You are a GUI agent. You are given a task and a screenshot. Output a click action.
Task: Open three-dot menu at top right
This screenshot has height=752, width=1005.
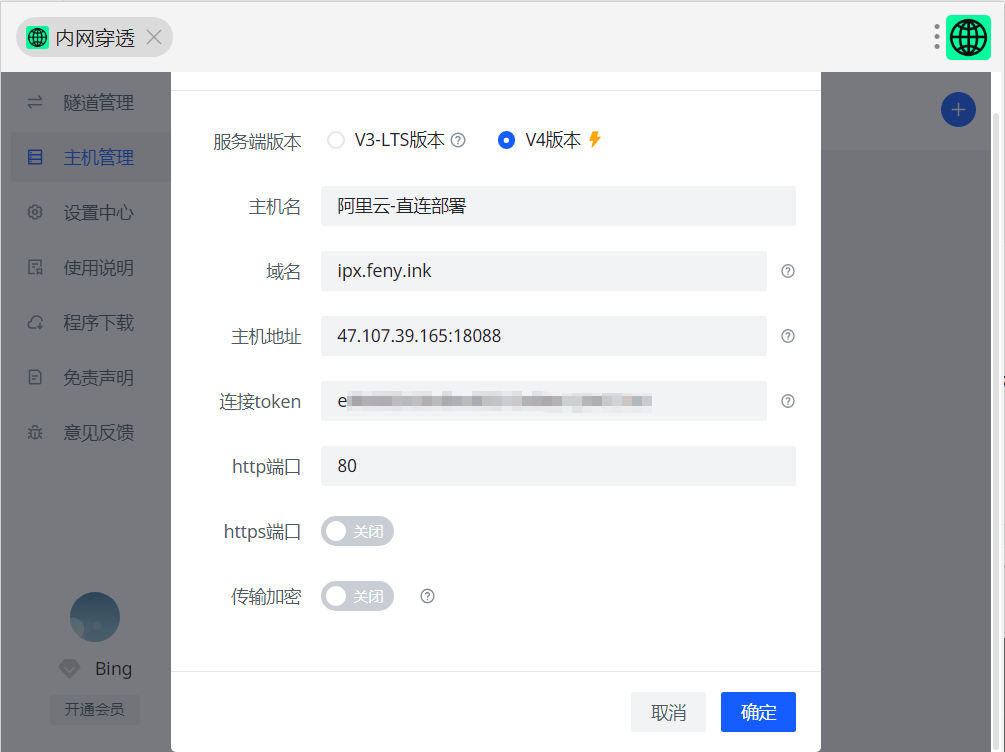coord(937,37)
